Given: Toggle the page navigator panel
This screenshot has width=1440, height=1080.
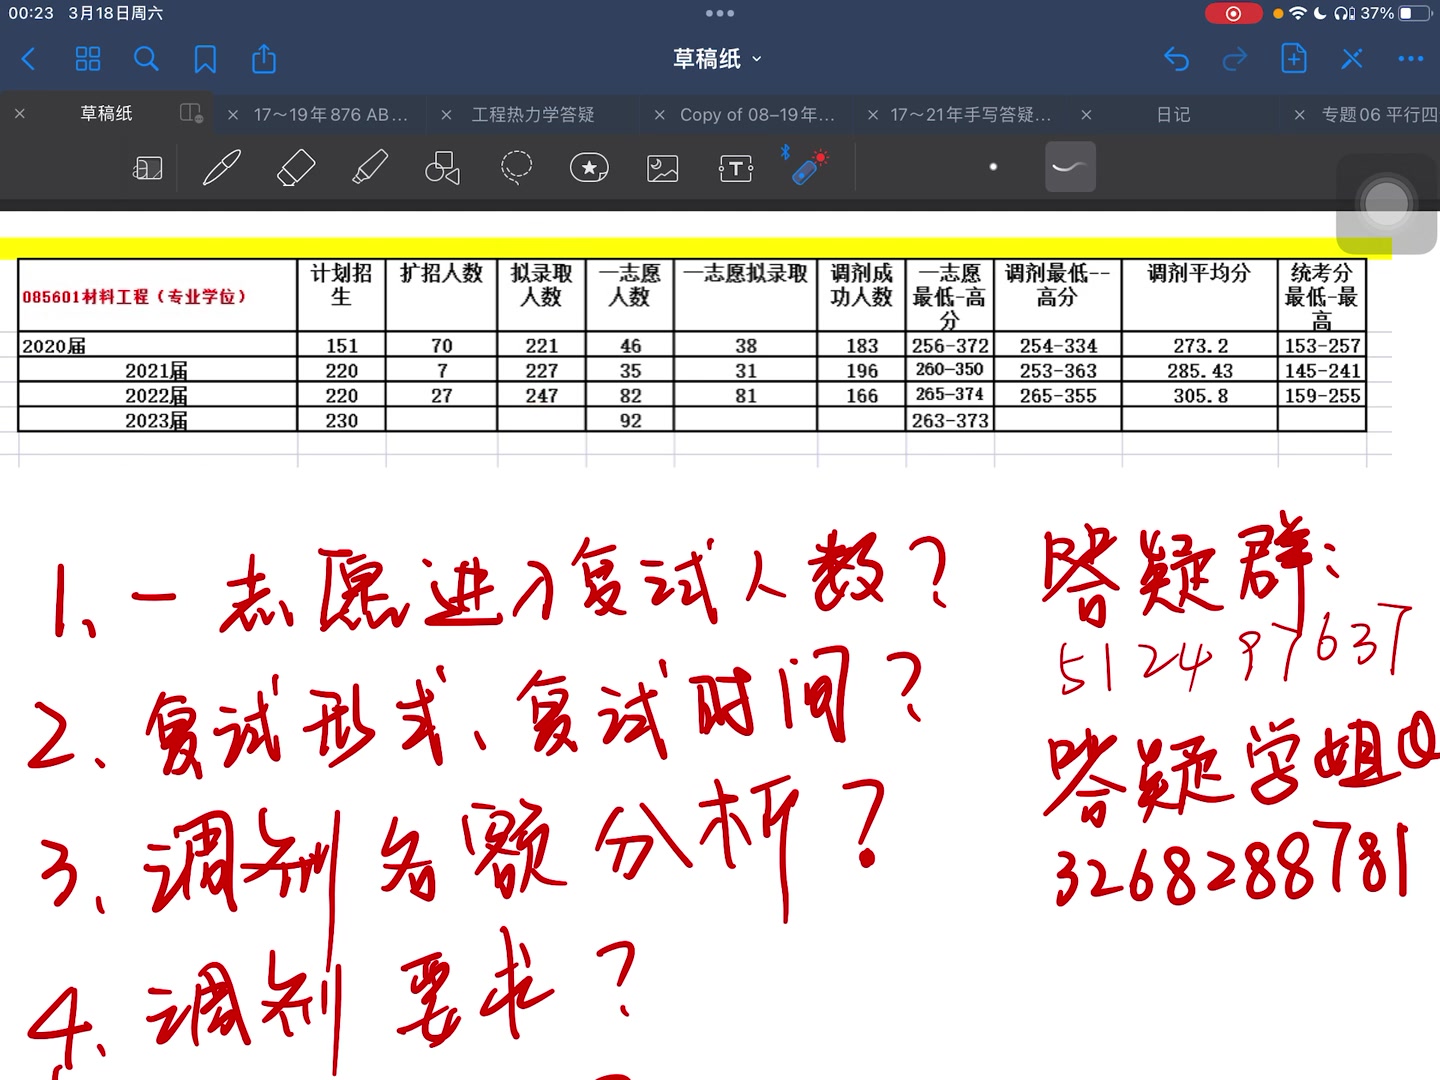Looking at the screenshot, I should 147,168.
